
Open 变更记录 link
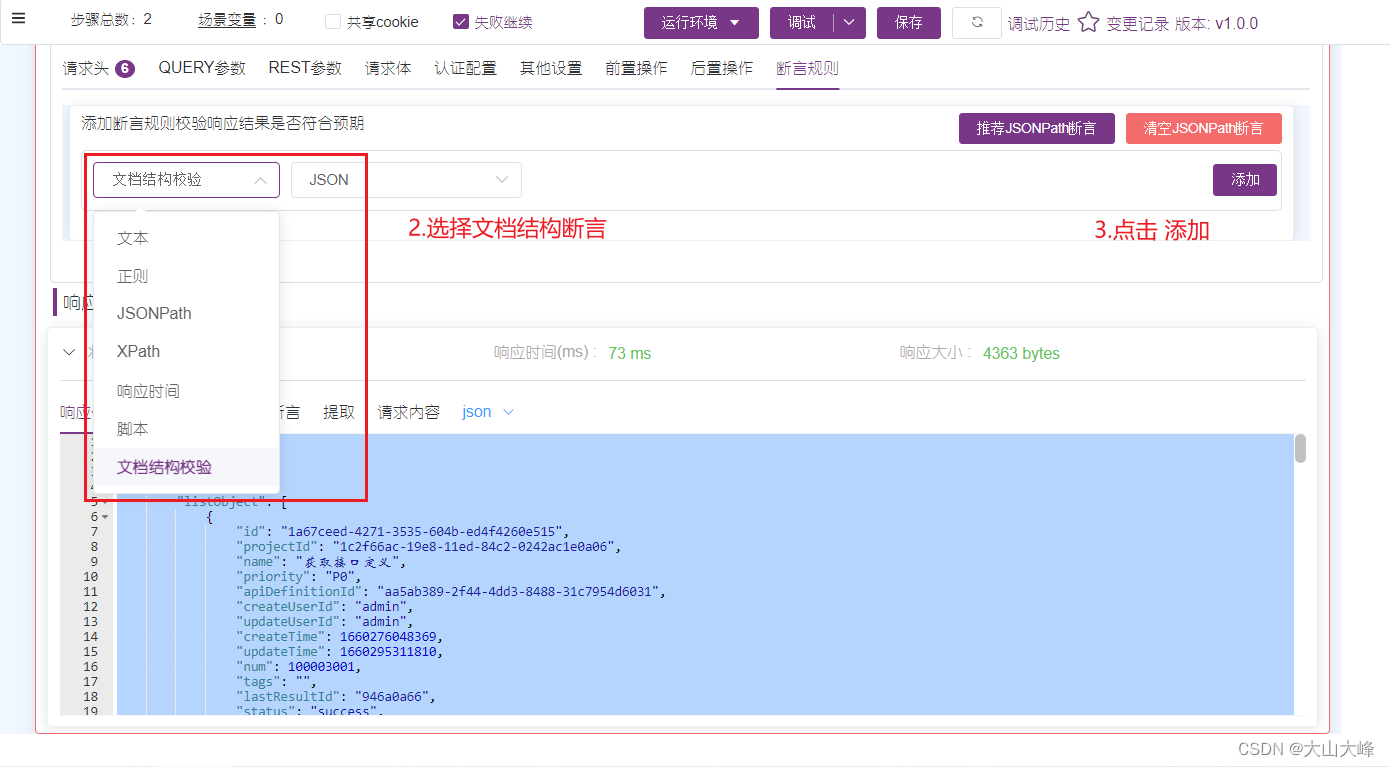[1137, 23]
